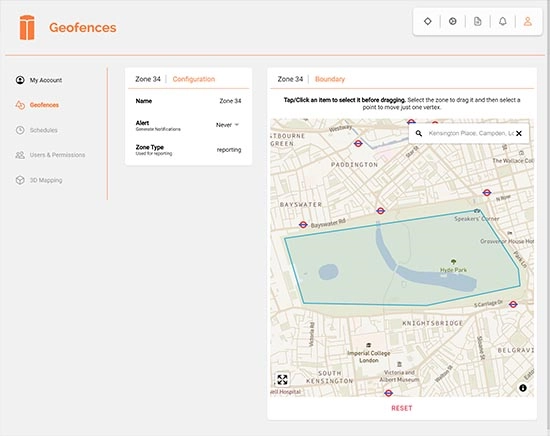Click the locate target icon in toolbar
The image size is (550, 436).
pos(452,21)
